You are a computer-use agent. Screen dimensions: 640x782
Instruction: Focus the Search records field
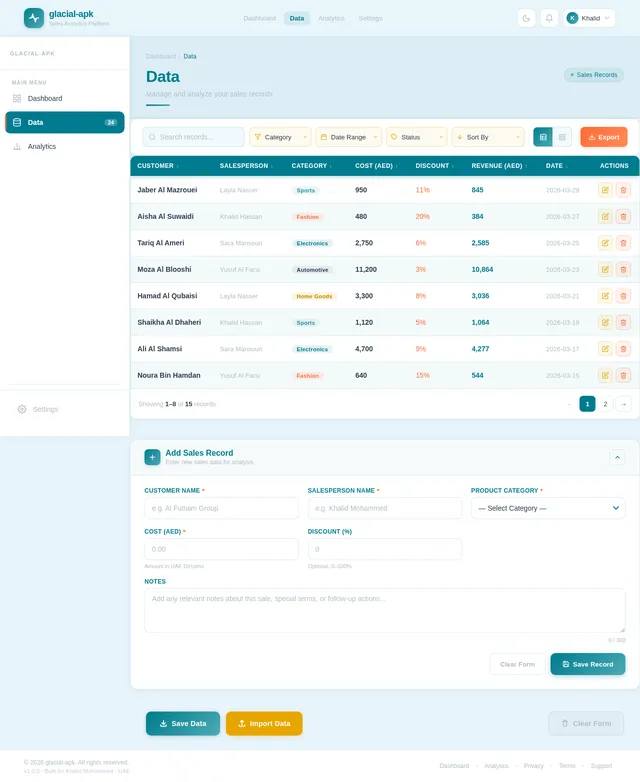pos(194,137)
